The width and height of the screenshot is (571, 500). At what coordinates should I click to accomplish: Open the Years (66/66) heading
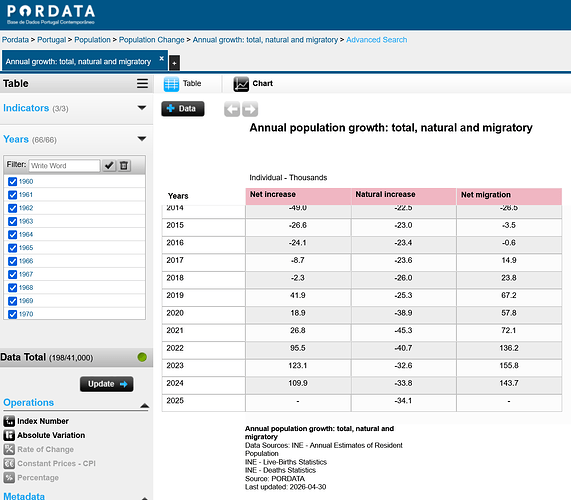click(30, 139)
